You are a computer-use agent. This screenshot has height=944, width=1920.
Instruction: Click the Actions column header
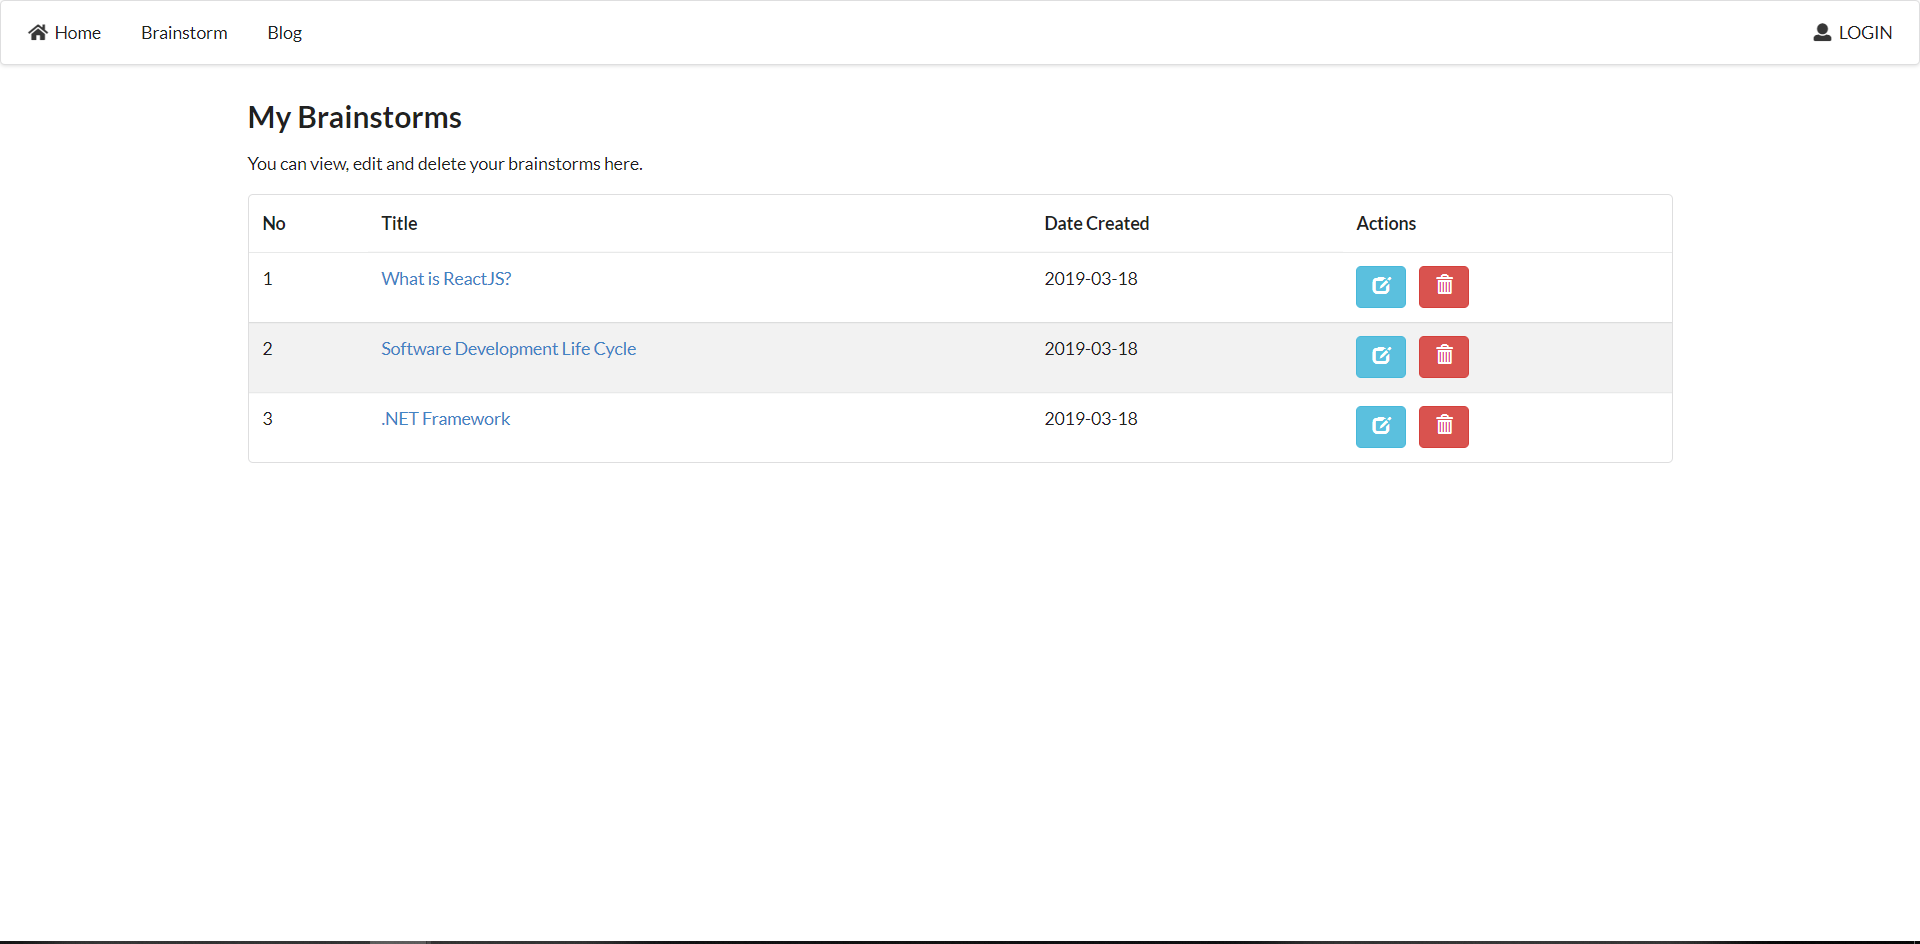(x=1386, y=224)
